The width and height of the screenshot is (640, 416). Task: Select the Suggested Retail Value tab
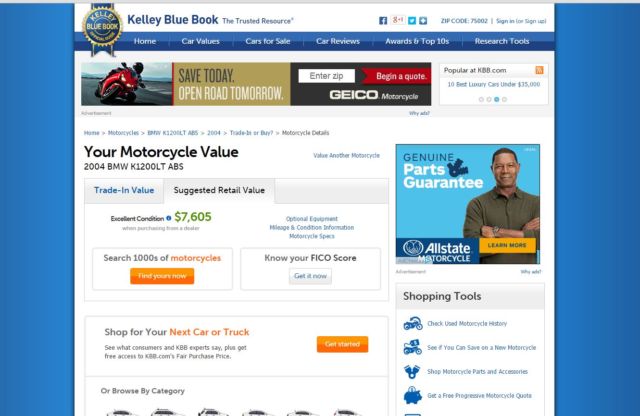coord(219,190)
